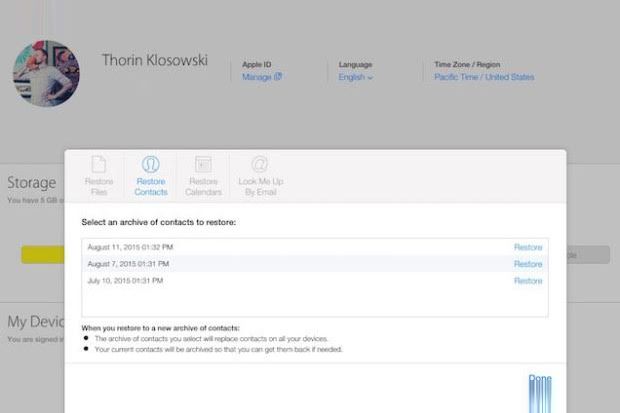Restore the July 10, 2015 archive
The height and width of the screenshot is (413, 620).
coord(528,281)
